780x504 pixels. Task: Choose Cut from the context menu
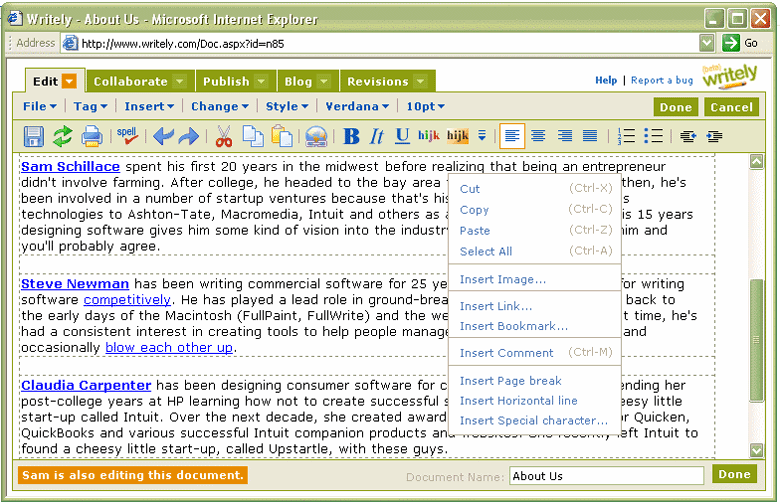tap(535, 189)
